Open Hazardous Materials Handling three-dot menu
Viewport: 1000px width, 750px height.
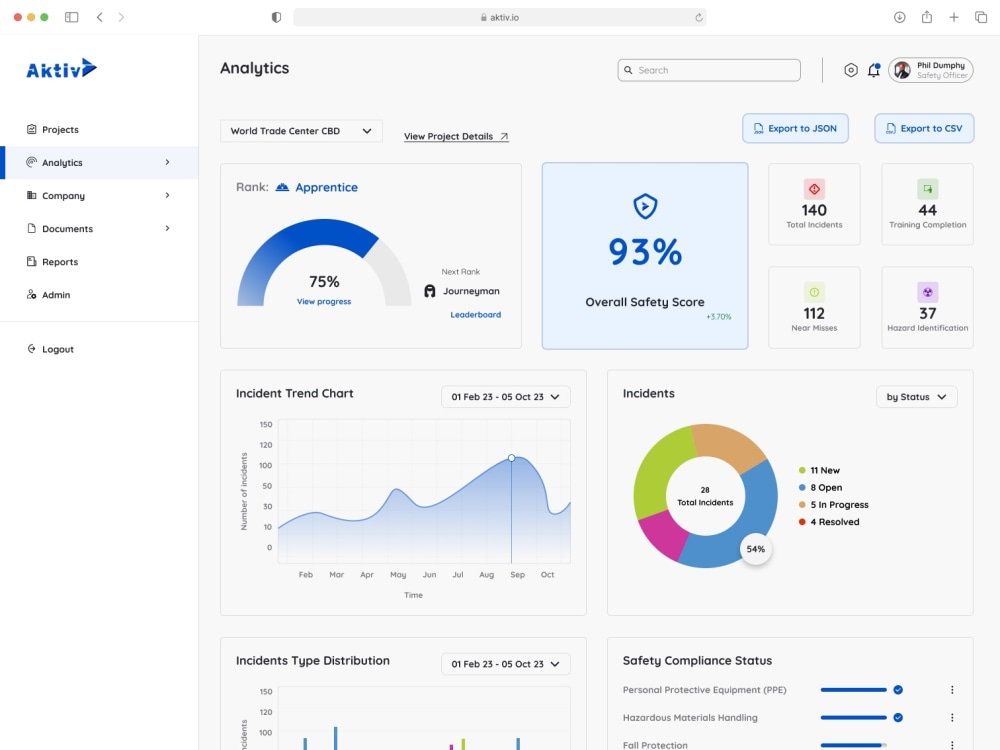pos(952,717)
